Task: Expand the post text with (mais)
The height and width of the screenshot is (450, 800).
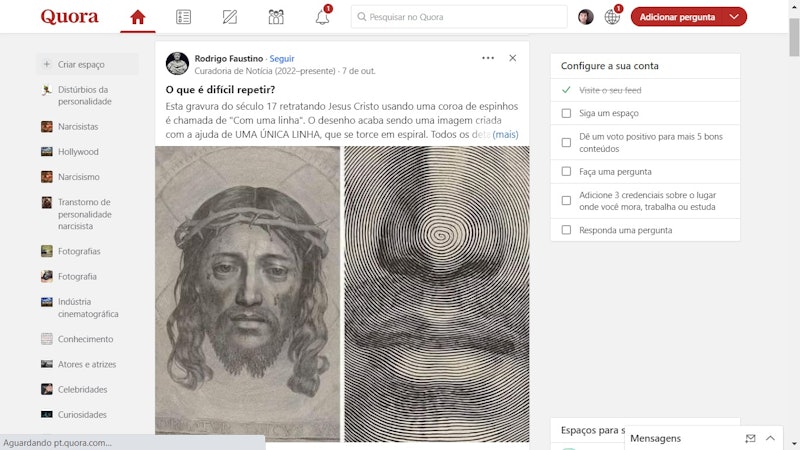Action: click(505, 134)
